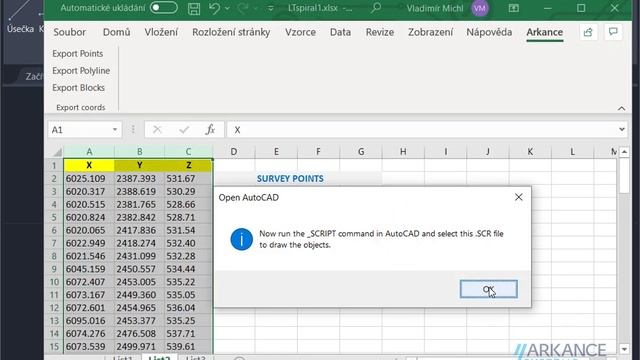The image size is (640, 360).
Task: Select column B header
Action: point(140,152)
